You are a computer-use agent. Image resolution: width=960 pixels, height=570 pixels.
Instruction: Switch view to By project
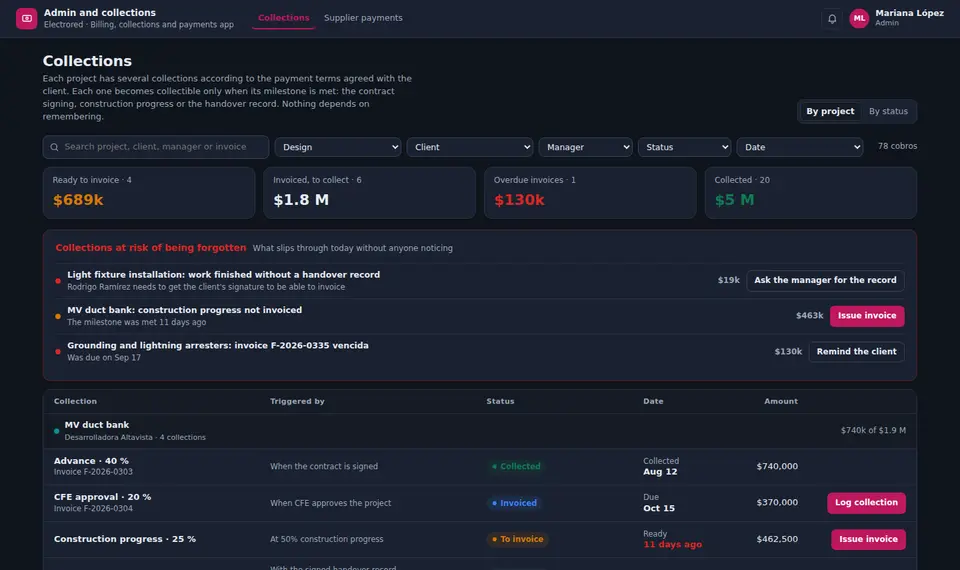[830, 111]
